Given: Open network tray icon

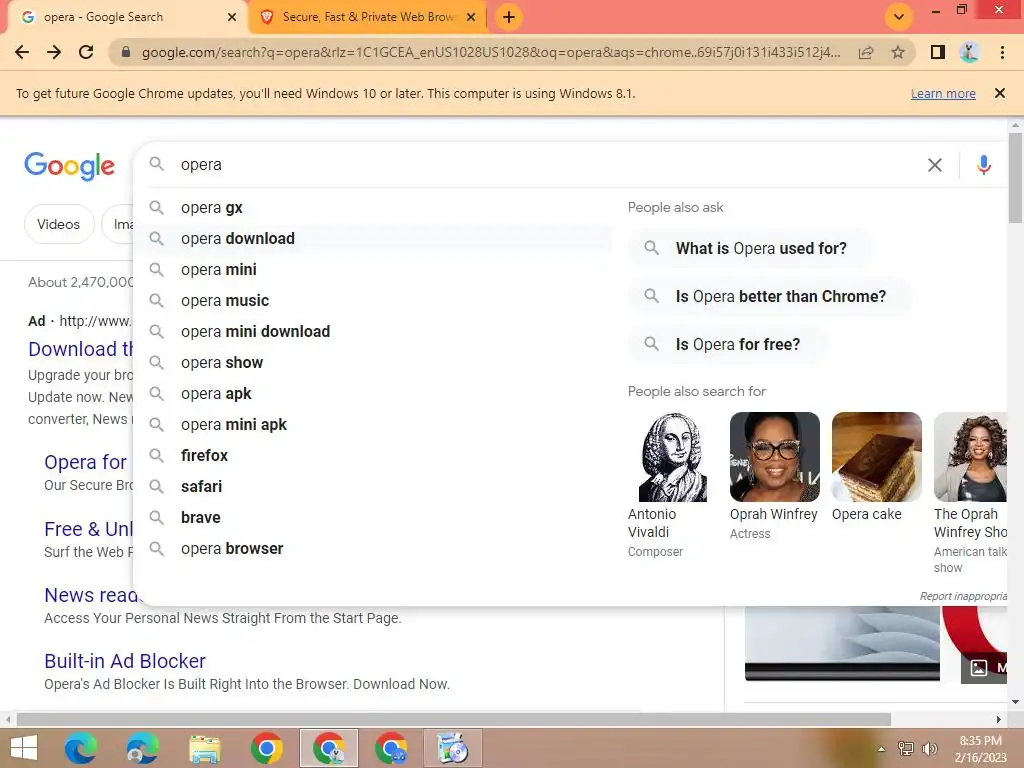Looking at the screenshot, I should (x=906, y=749).
